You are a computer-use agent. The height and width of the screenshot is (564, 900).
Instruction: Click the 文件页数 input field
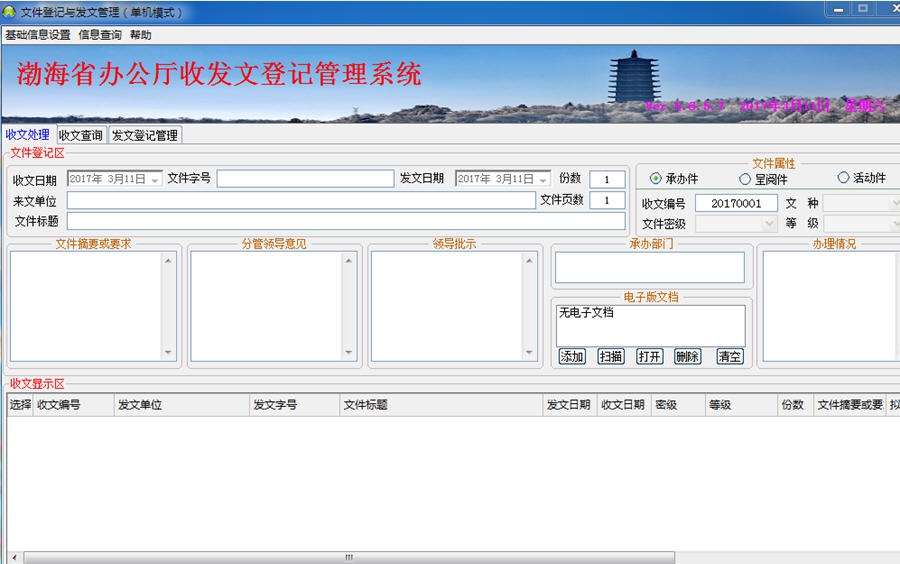pos(607,200)
